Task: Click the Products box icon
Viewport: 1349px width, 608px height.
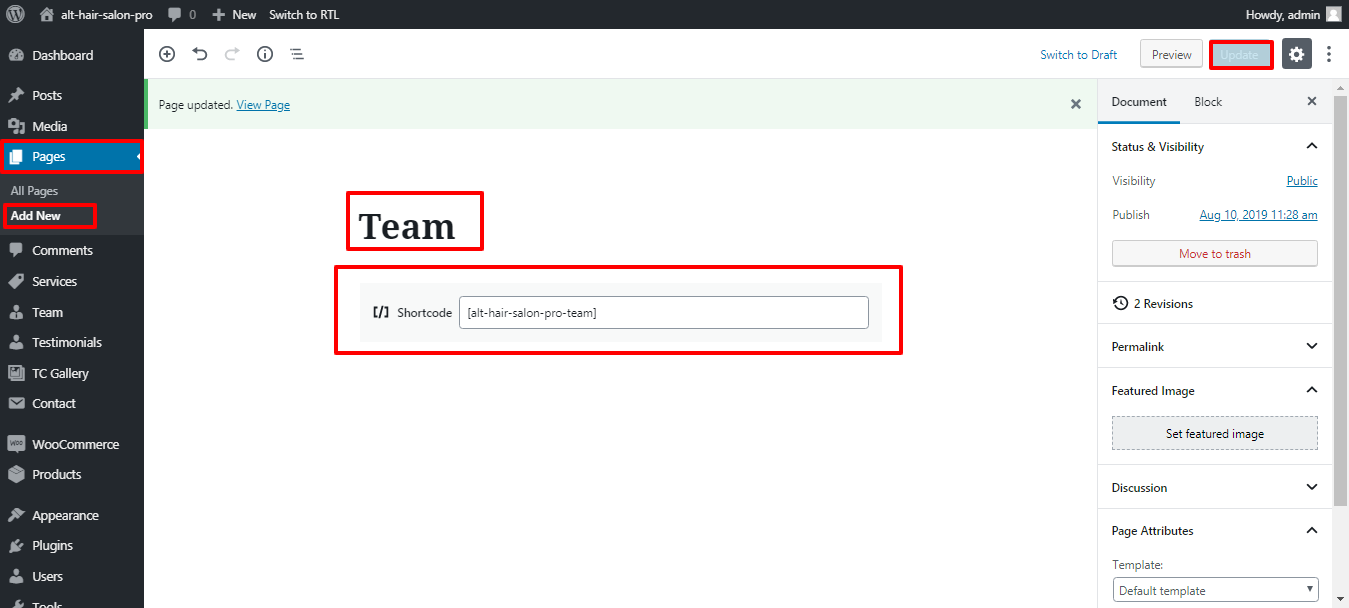Action: point(16,474)
